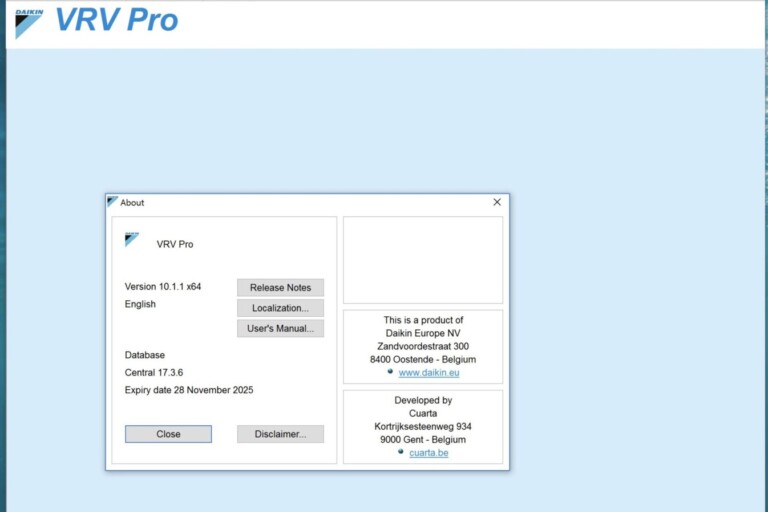Click the Expiry date 28 November 2025 label

pos(189,390)
